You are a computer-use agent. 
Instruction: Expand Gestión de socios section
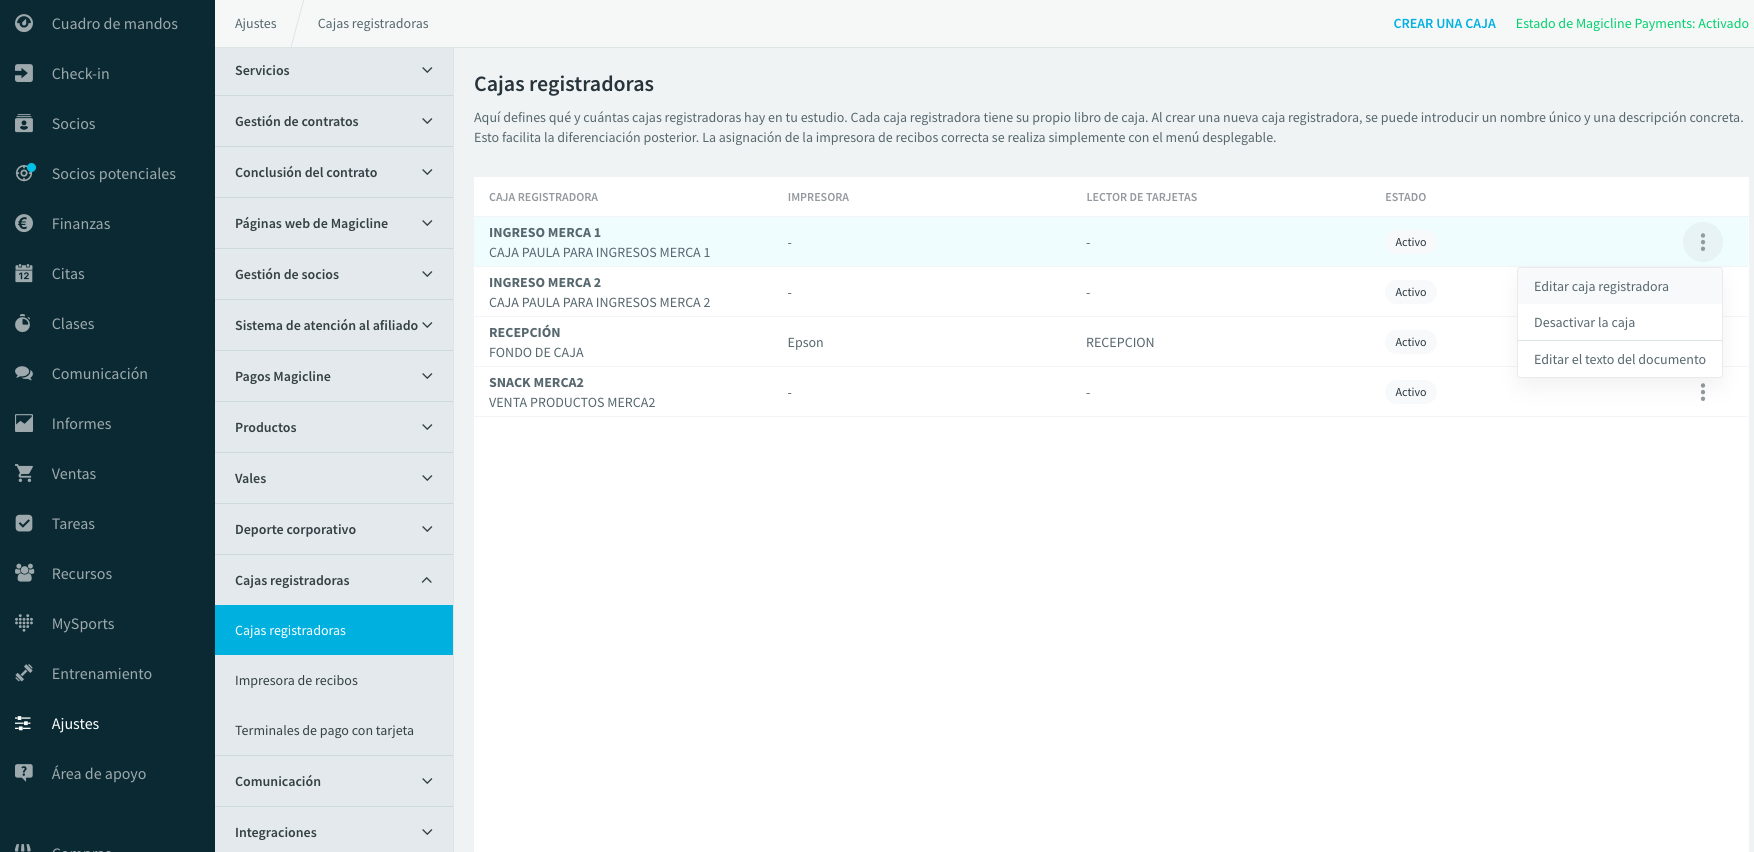pyautogui.click(x=334, y=274)
